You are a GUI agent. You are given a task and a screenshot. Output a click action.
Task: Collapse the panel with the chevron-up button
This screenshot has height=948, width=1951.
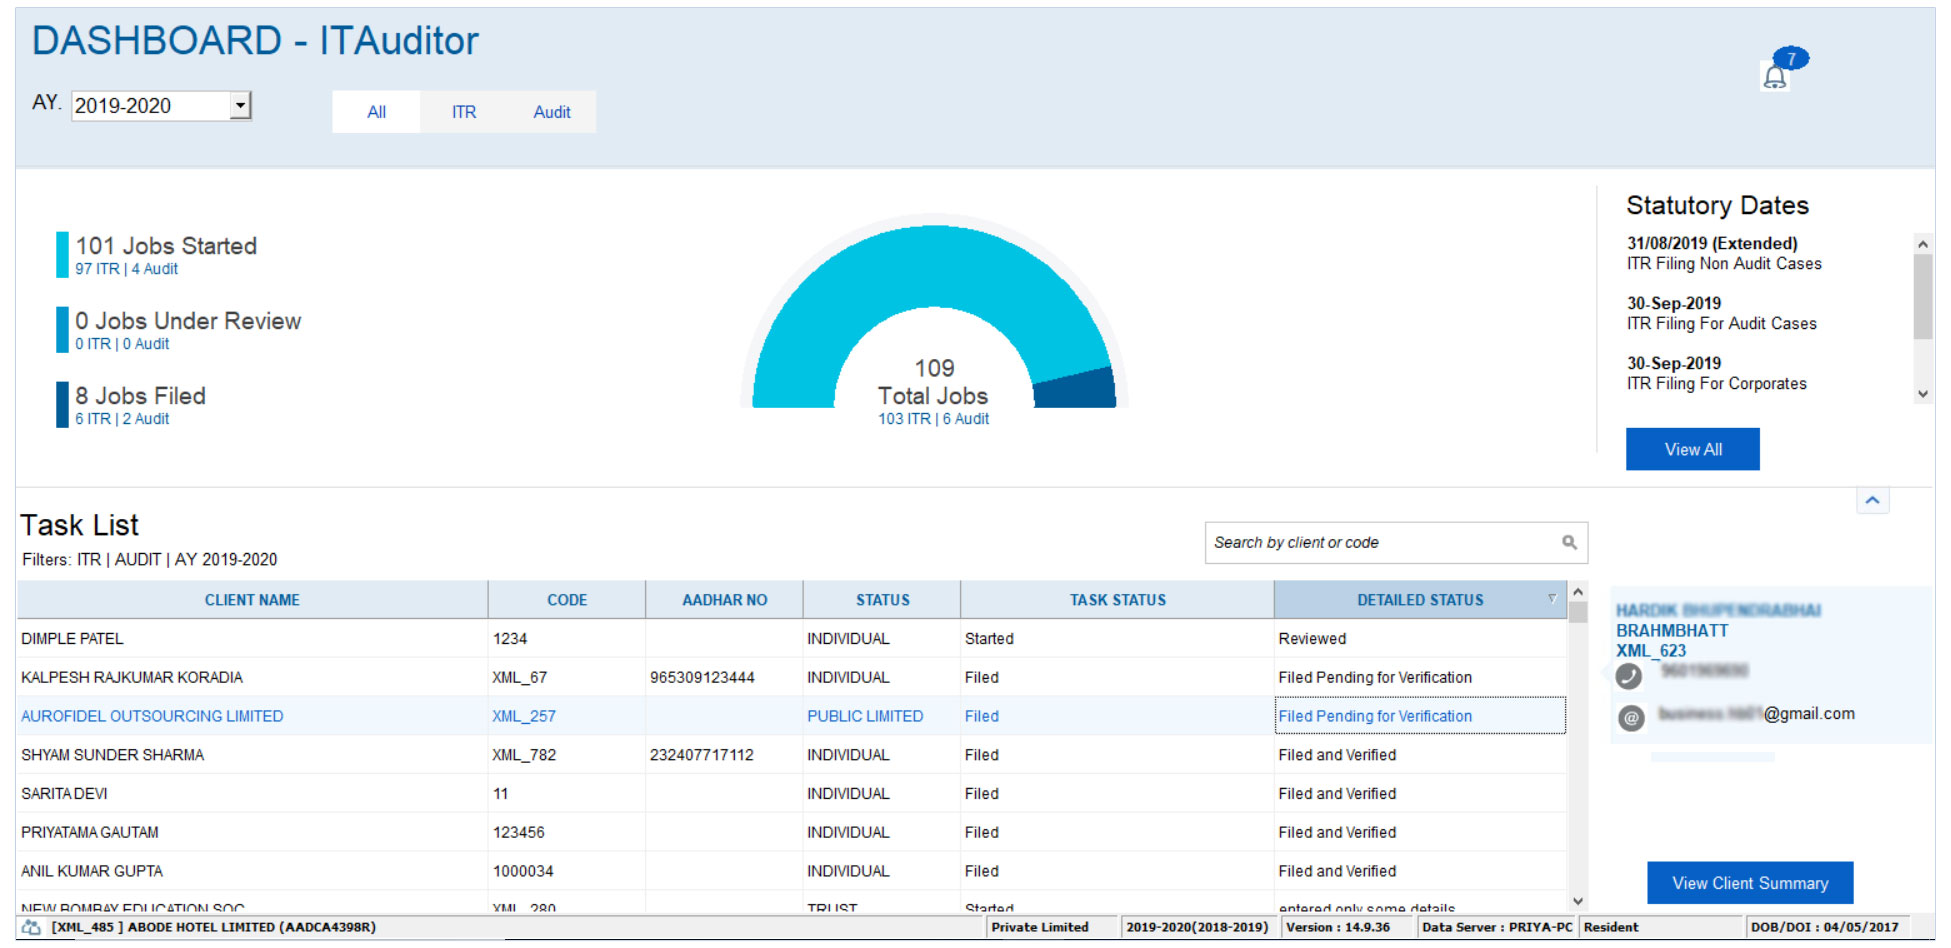pyautogui.click(x=1872, y=500)
